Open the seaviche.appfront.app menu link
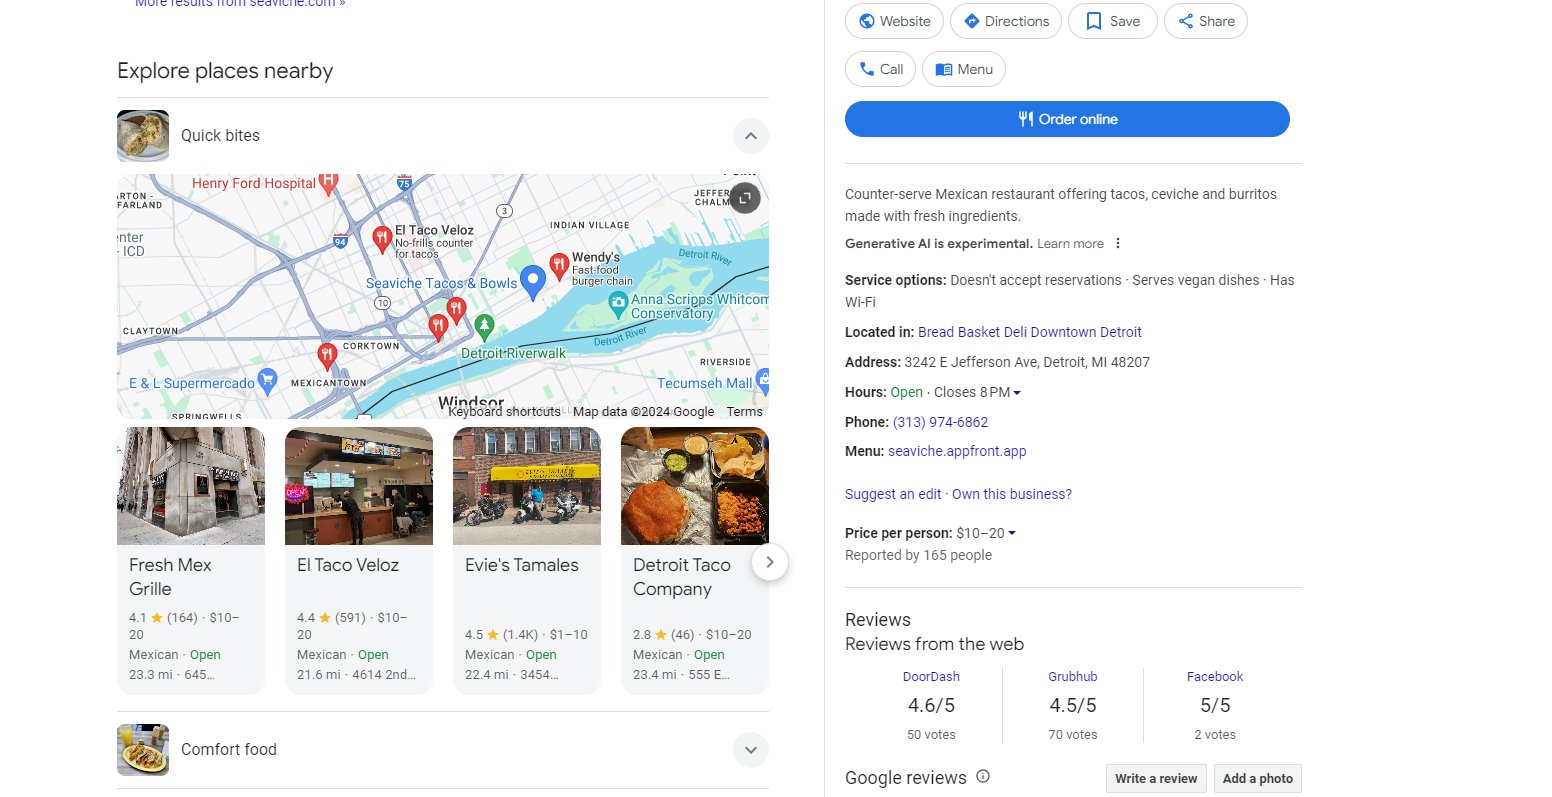Screen dimensions: 1552x797 pyautogui.click(x=957, y=451)
